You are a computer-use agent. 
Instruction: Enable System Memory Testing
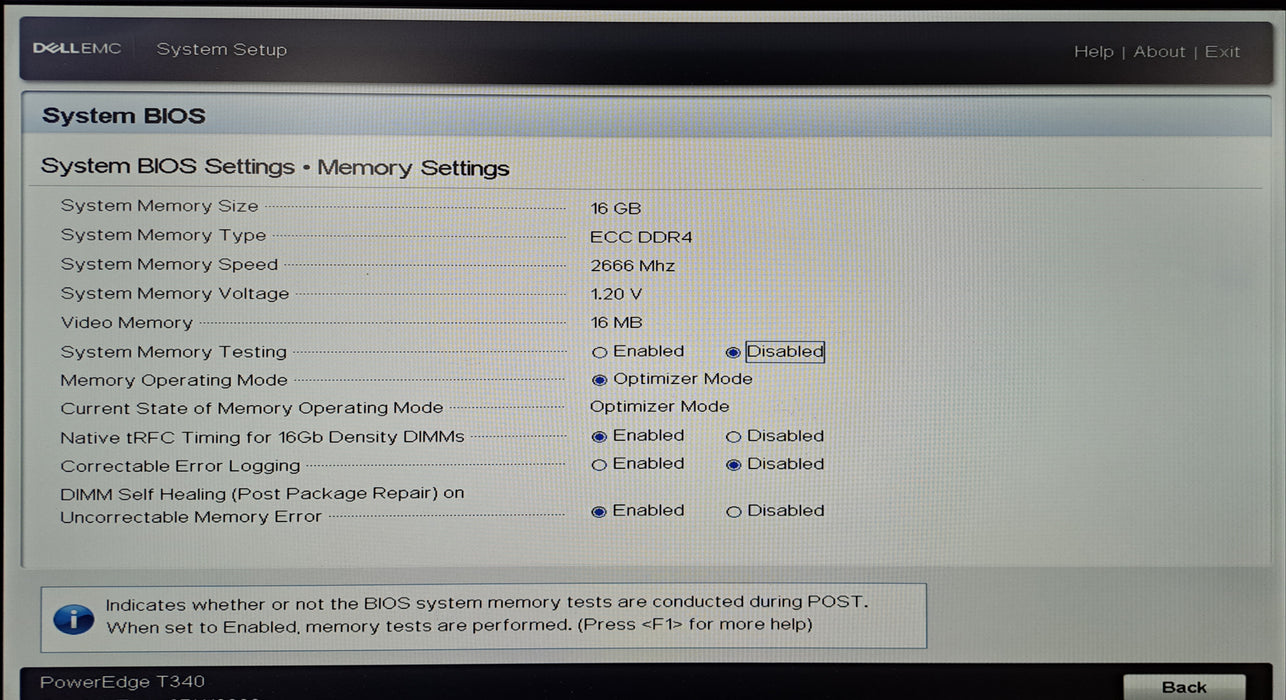click(x=600, y=352)
